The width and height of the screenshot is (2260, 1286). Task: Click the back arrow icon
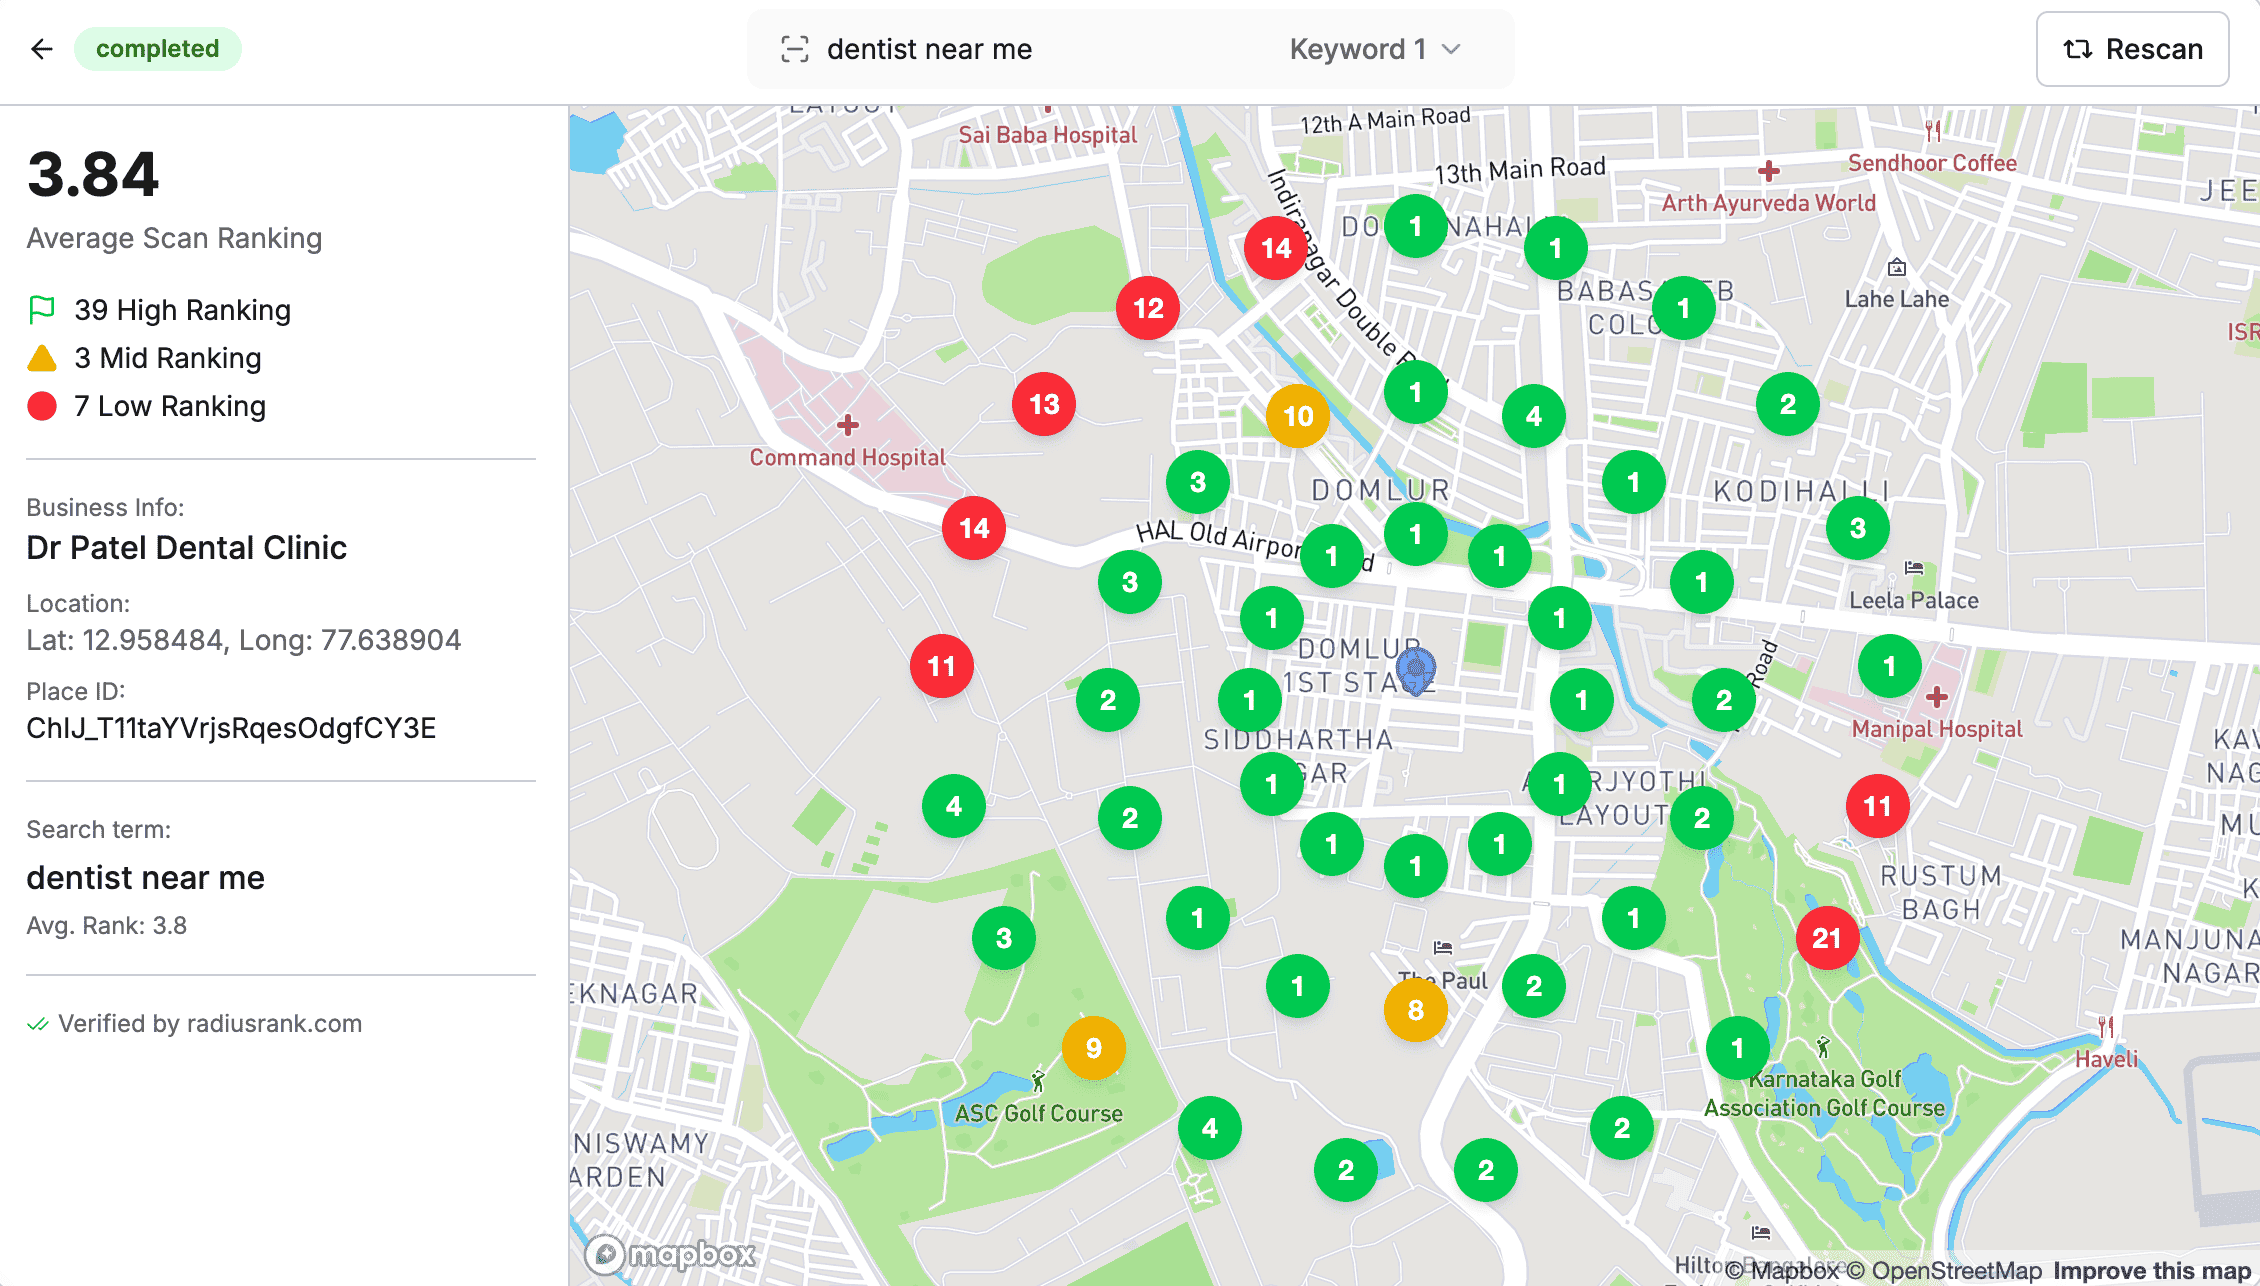(x=41, y=49)
